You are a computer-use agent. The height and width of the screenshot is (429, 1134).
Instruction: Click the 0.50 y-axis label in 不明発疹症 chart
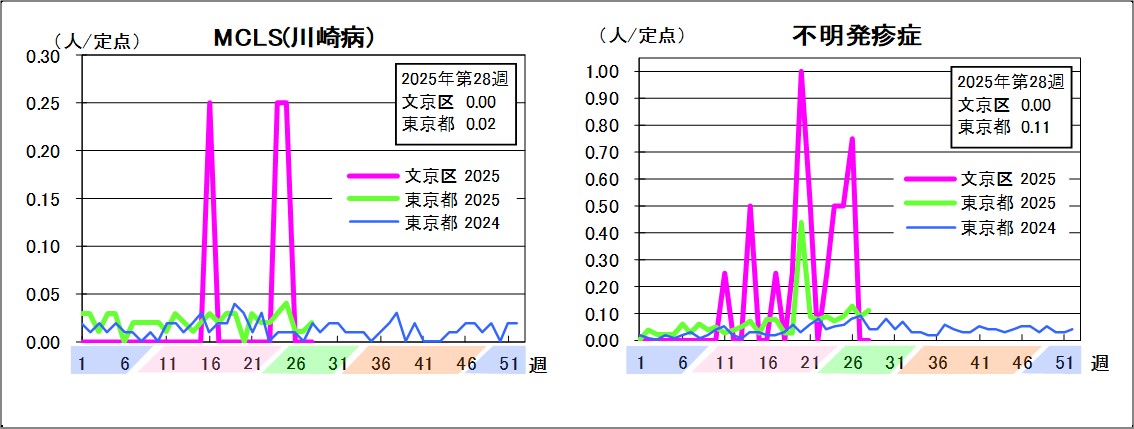(602, 206)
